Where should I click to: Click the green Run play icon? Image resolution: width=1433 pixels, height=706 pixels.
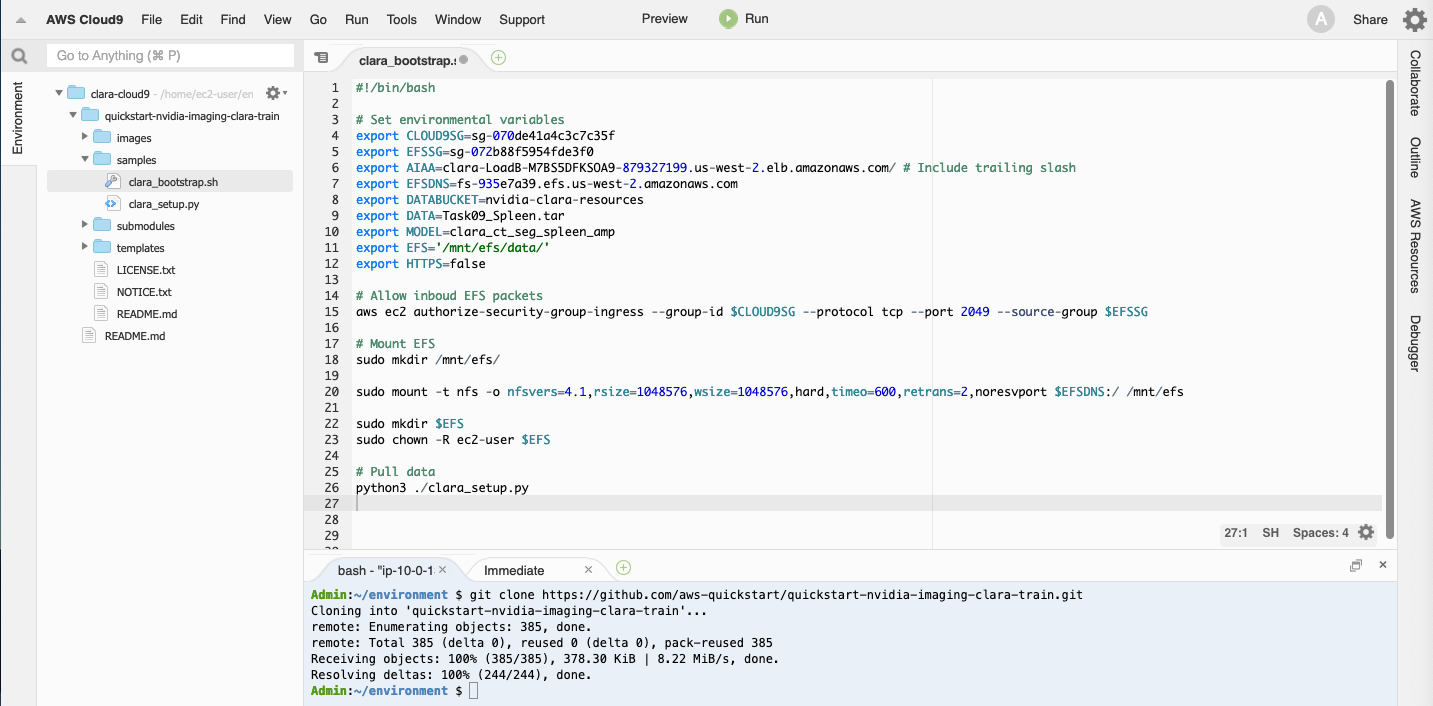728,19
